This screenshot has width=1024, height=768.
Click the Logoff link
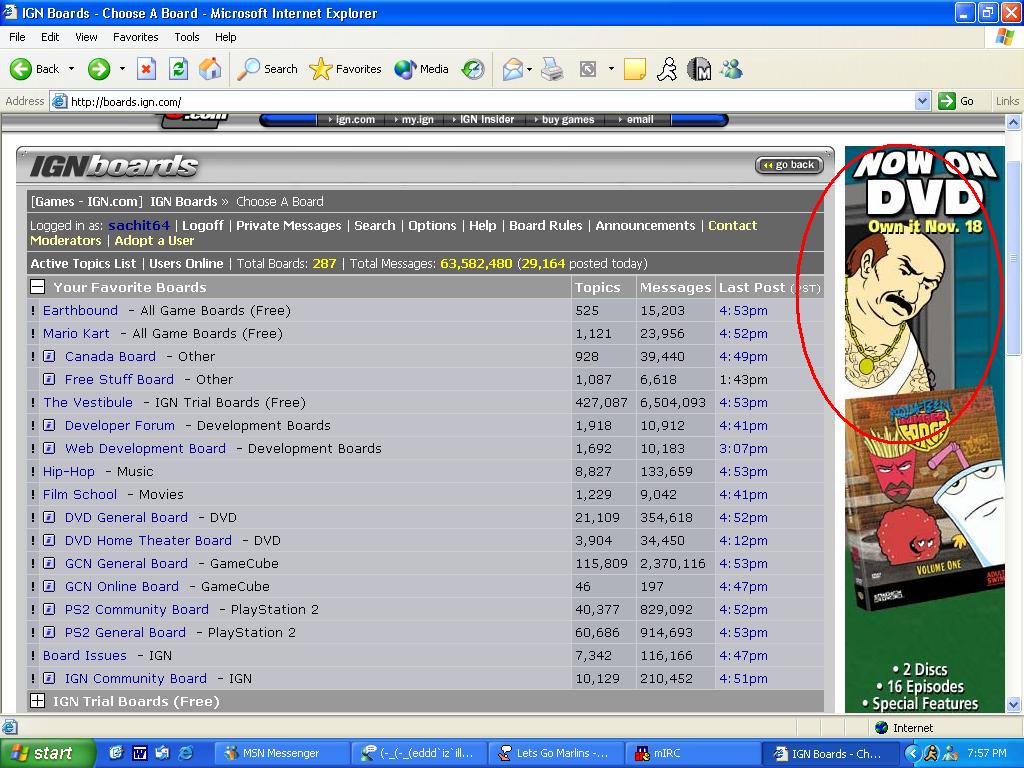[202, 225]
